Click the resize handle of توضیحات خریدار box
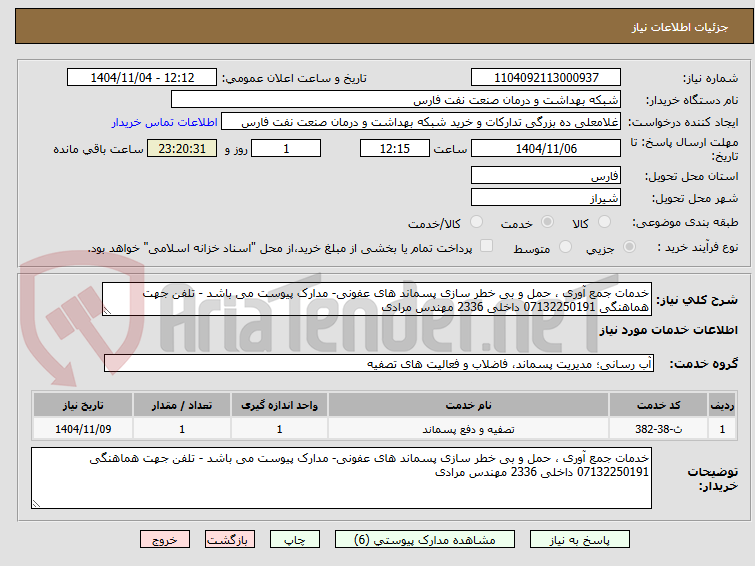The width and height of the screenshot is (755, 566). [36, 503]
